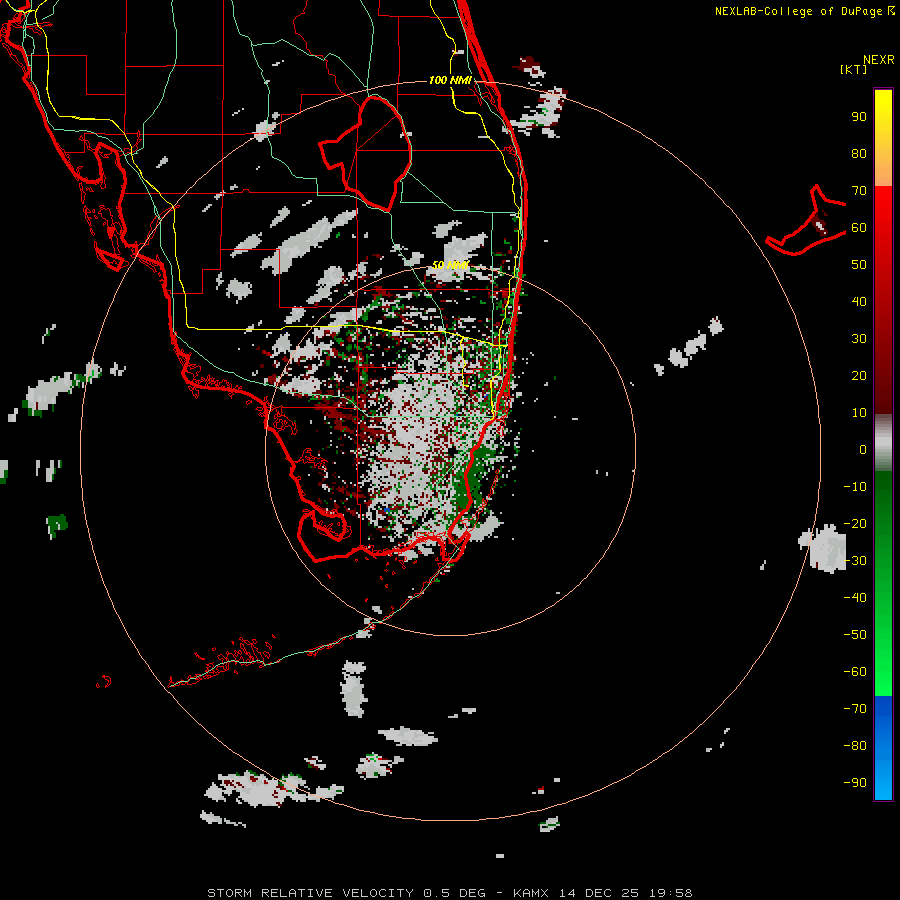Click the NEXR label at top right
This screenshot has height=900, width=900.
point(879,60)
